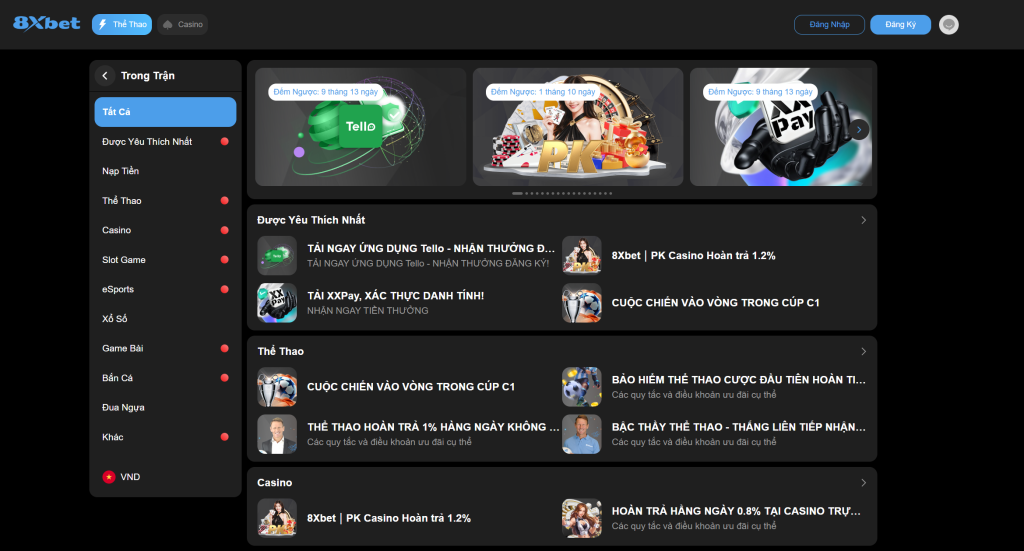Click the 8Xbet logo
The width and height of the screenshot is (1024, 551).
click(x=46, y=24)
